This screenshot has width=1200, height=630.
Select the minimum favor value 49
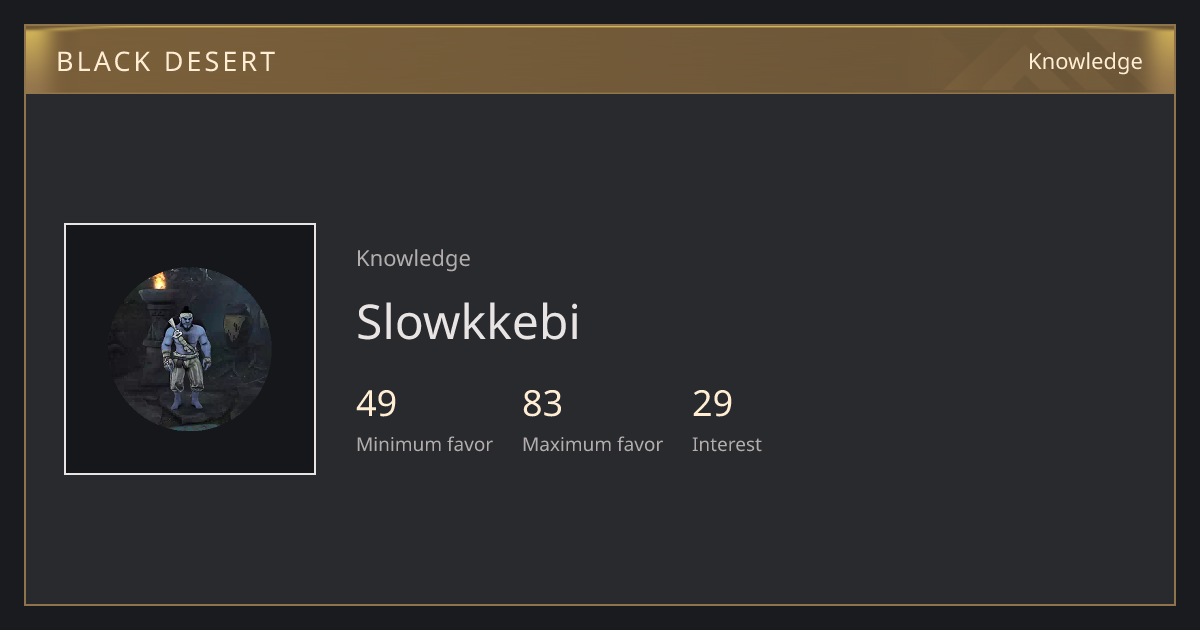pos(376,404)
